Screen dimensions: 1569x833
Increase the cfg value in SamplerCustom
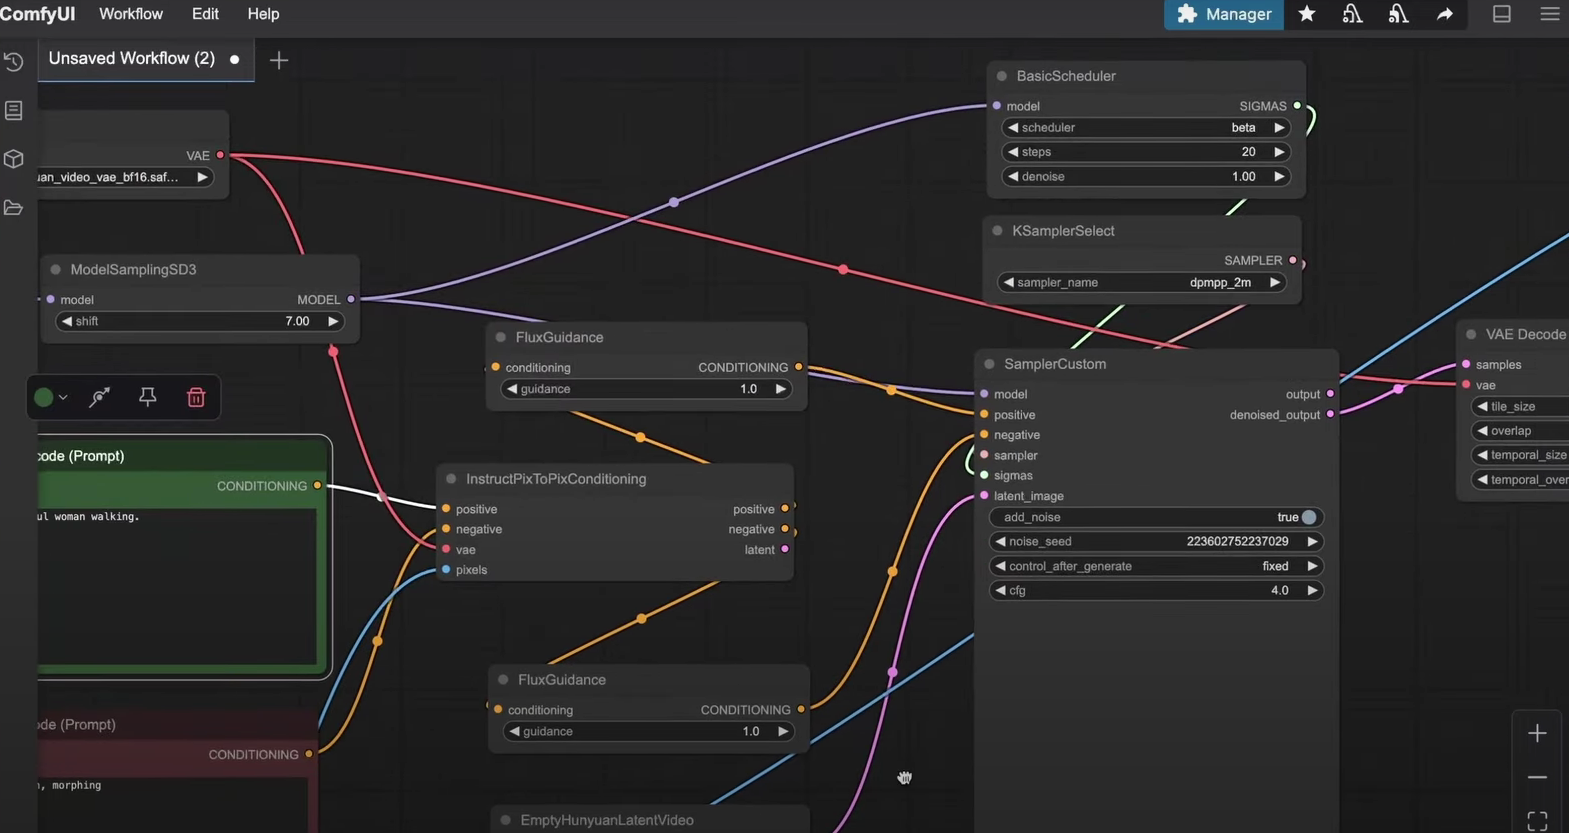click(x=1312, y=590)
